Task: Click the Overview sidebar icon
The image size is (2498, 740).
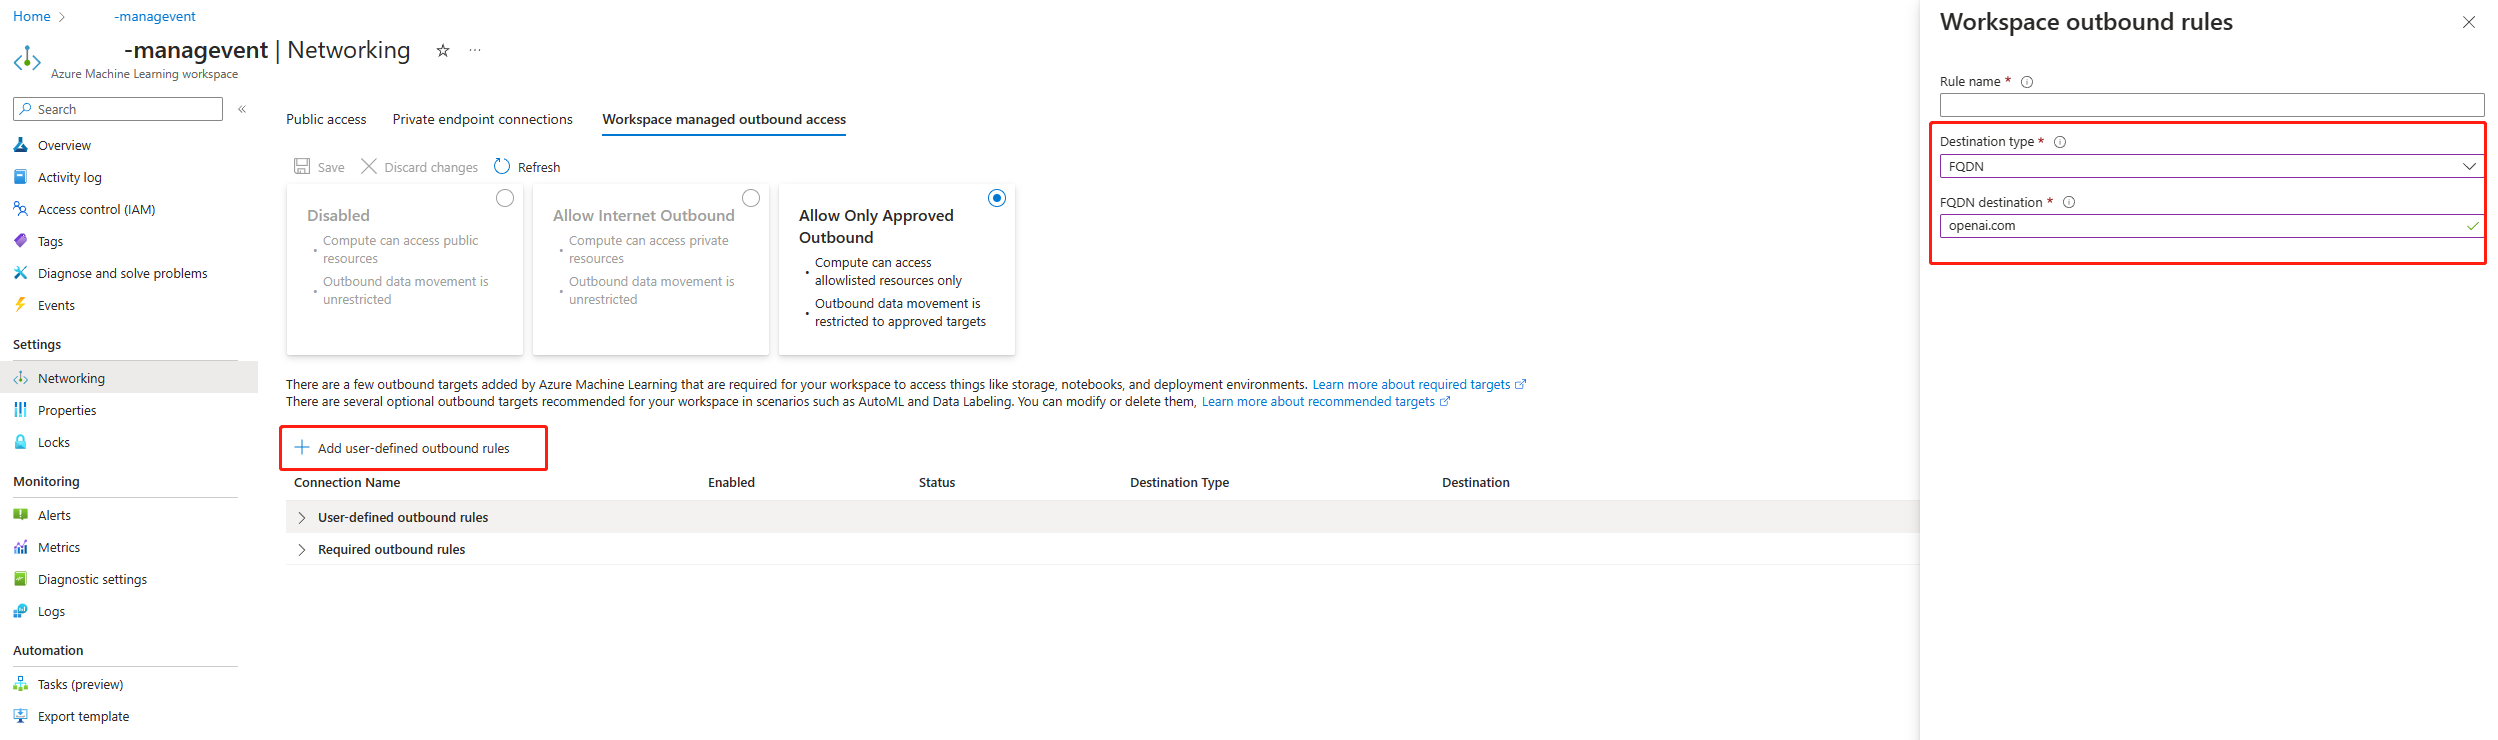Action: (x=20, y=145)
